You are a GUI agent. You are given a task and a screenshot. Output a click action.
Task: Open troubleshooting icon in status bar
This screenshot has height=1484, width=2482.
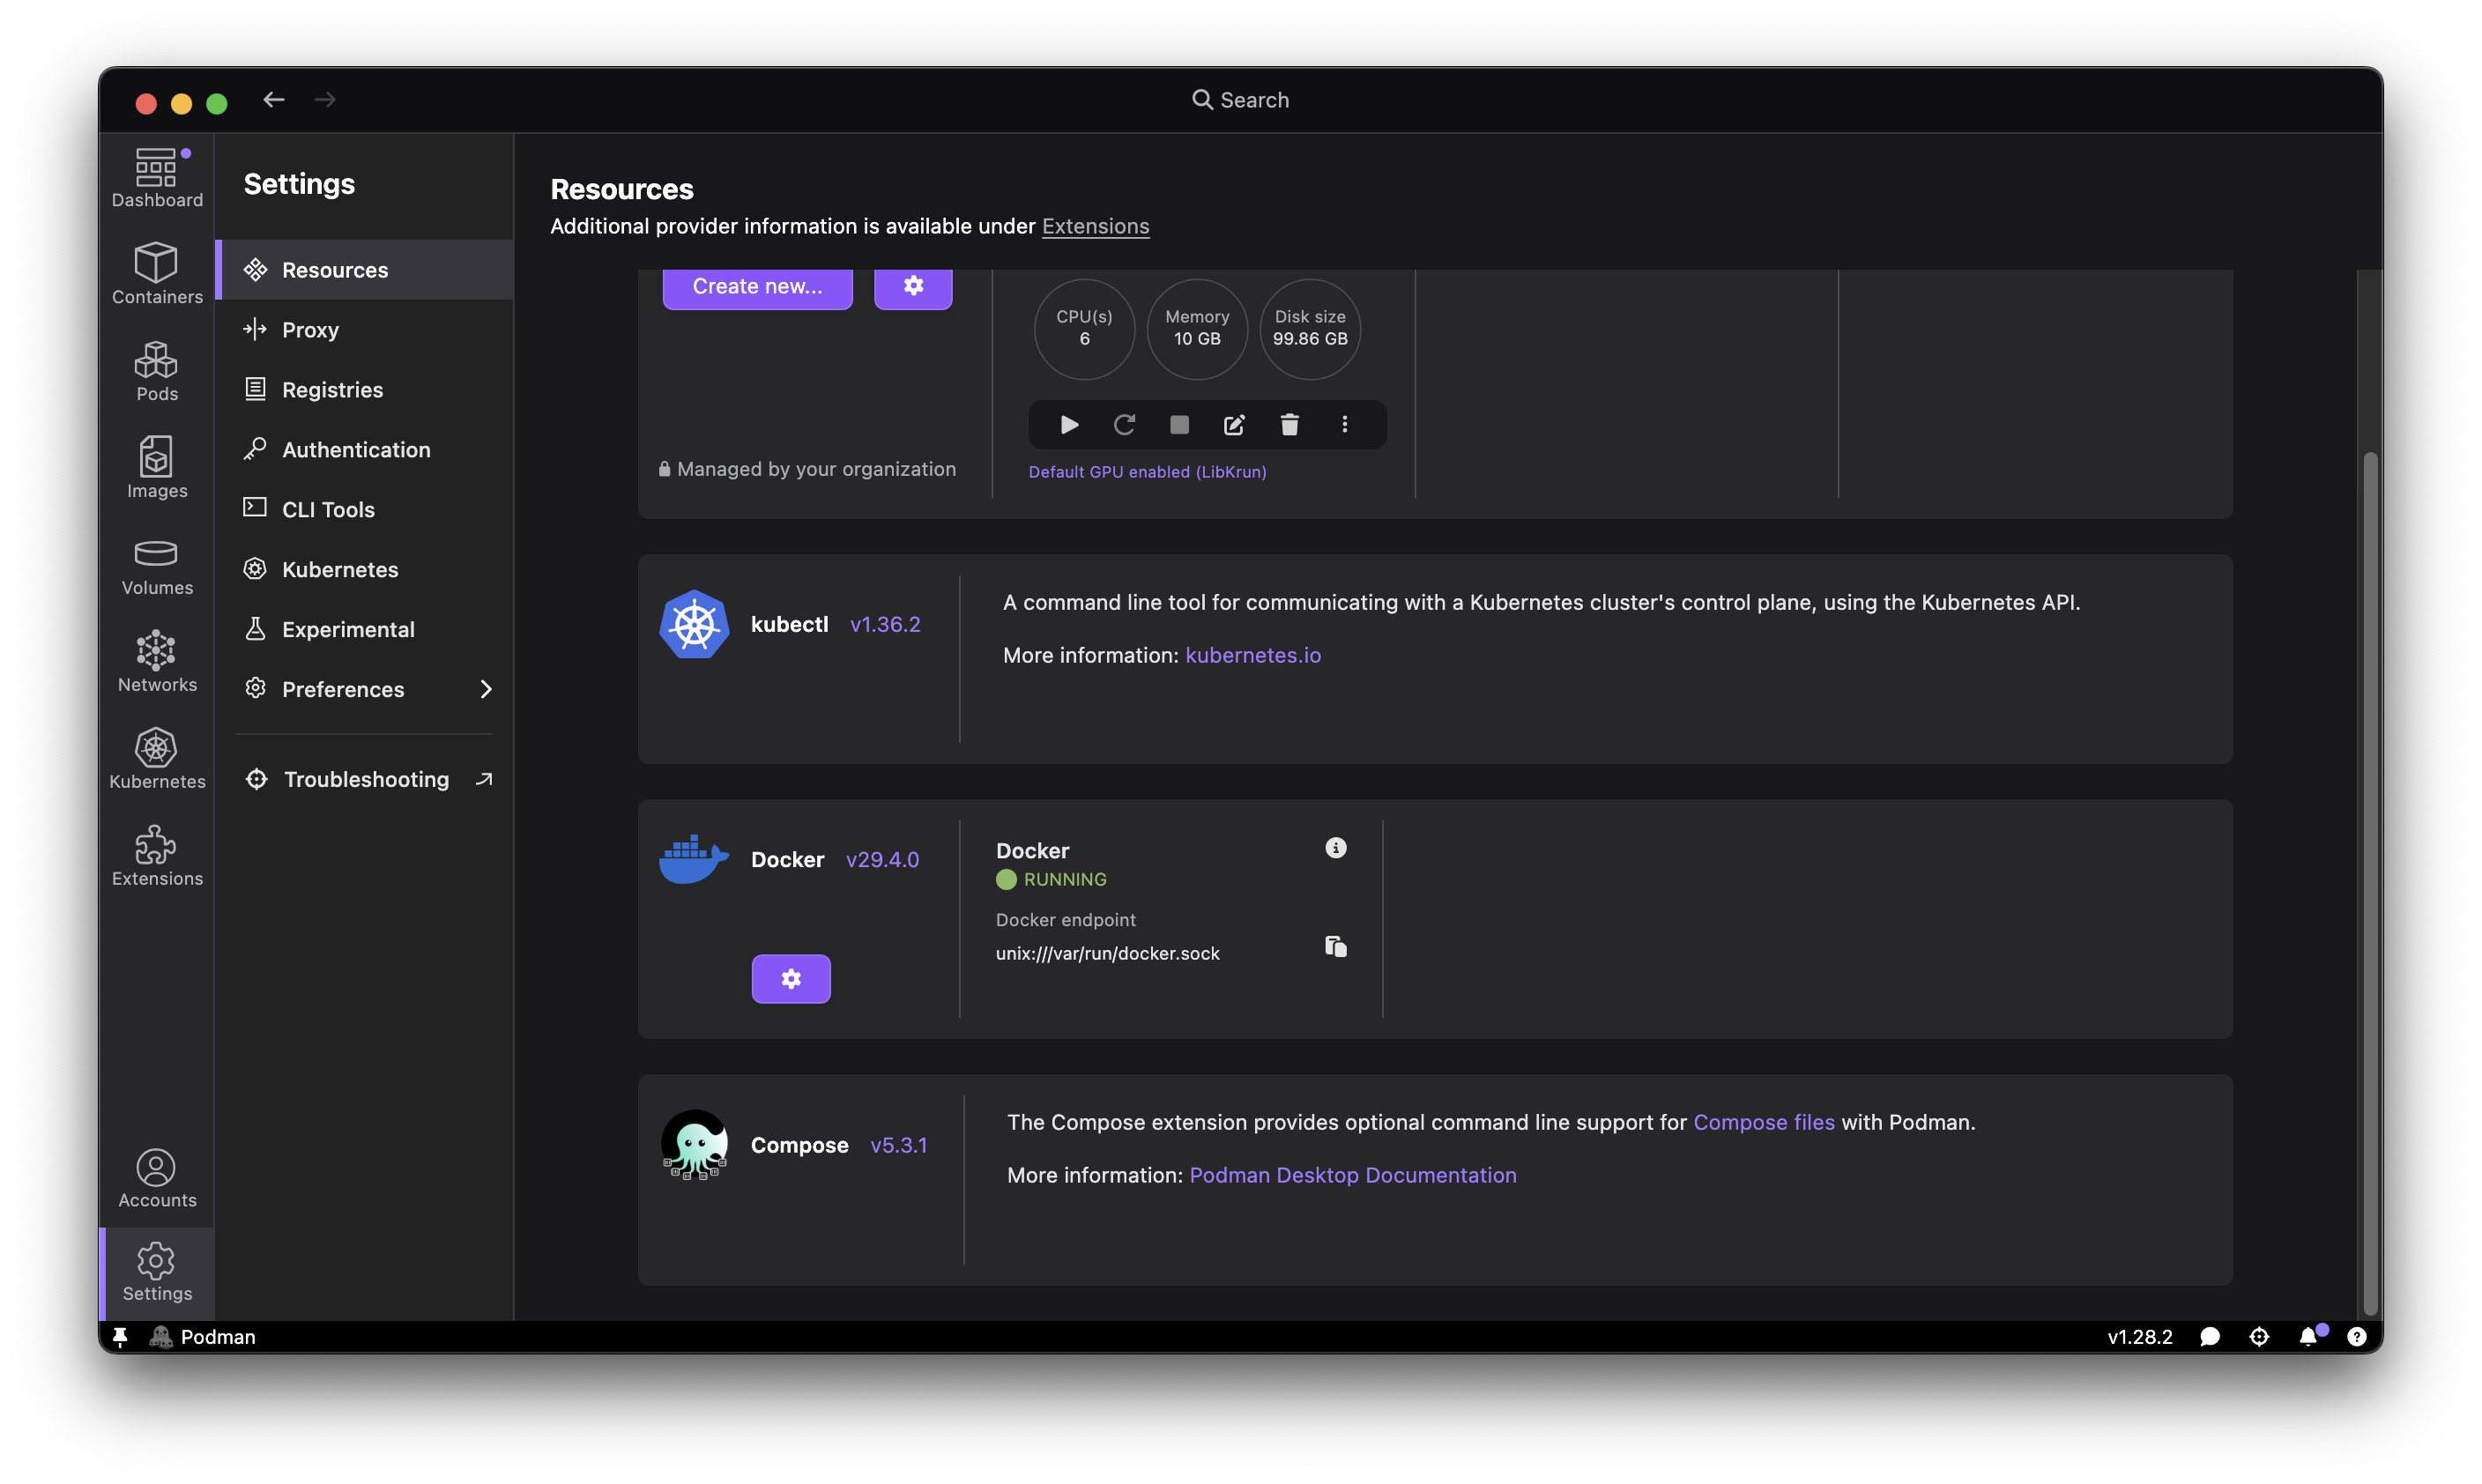pyautogui.click(x=2259, y=1337)
